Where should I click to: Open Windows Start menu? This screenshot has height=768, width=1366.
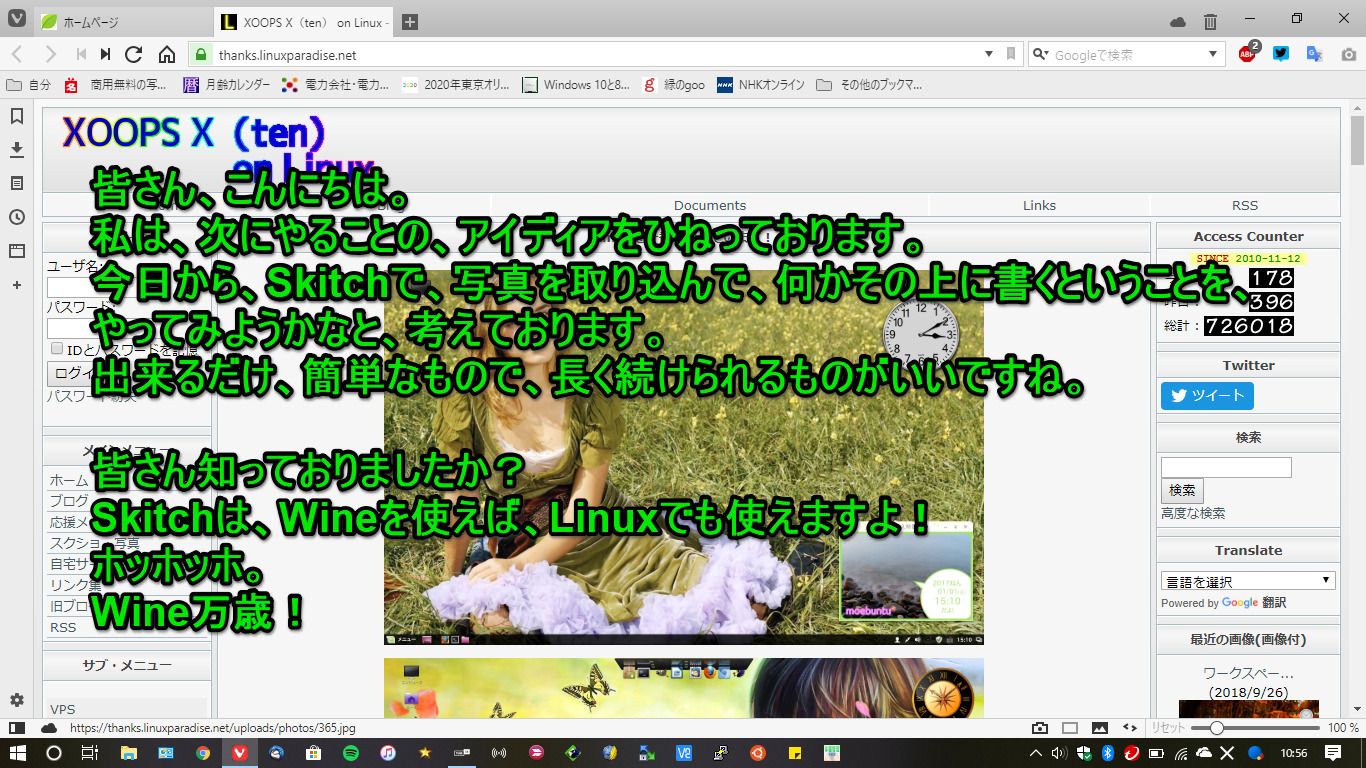point(19,753)
